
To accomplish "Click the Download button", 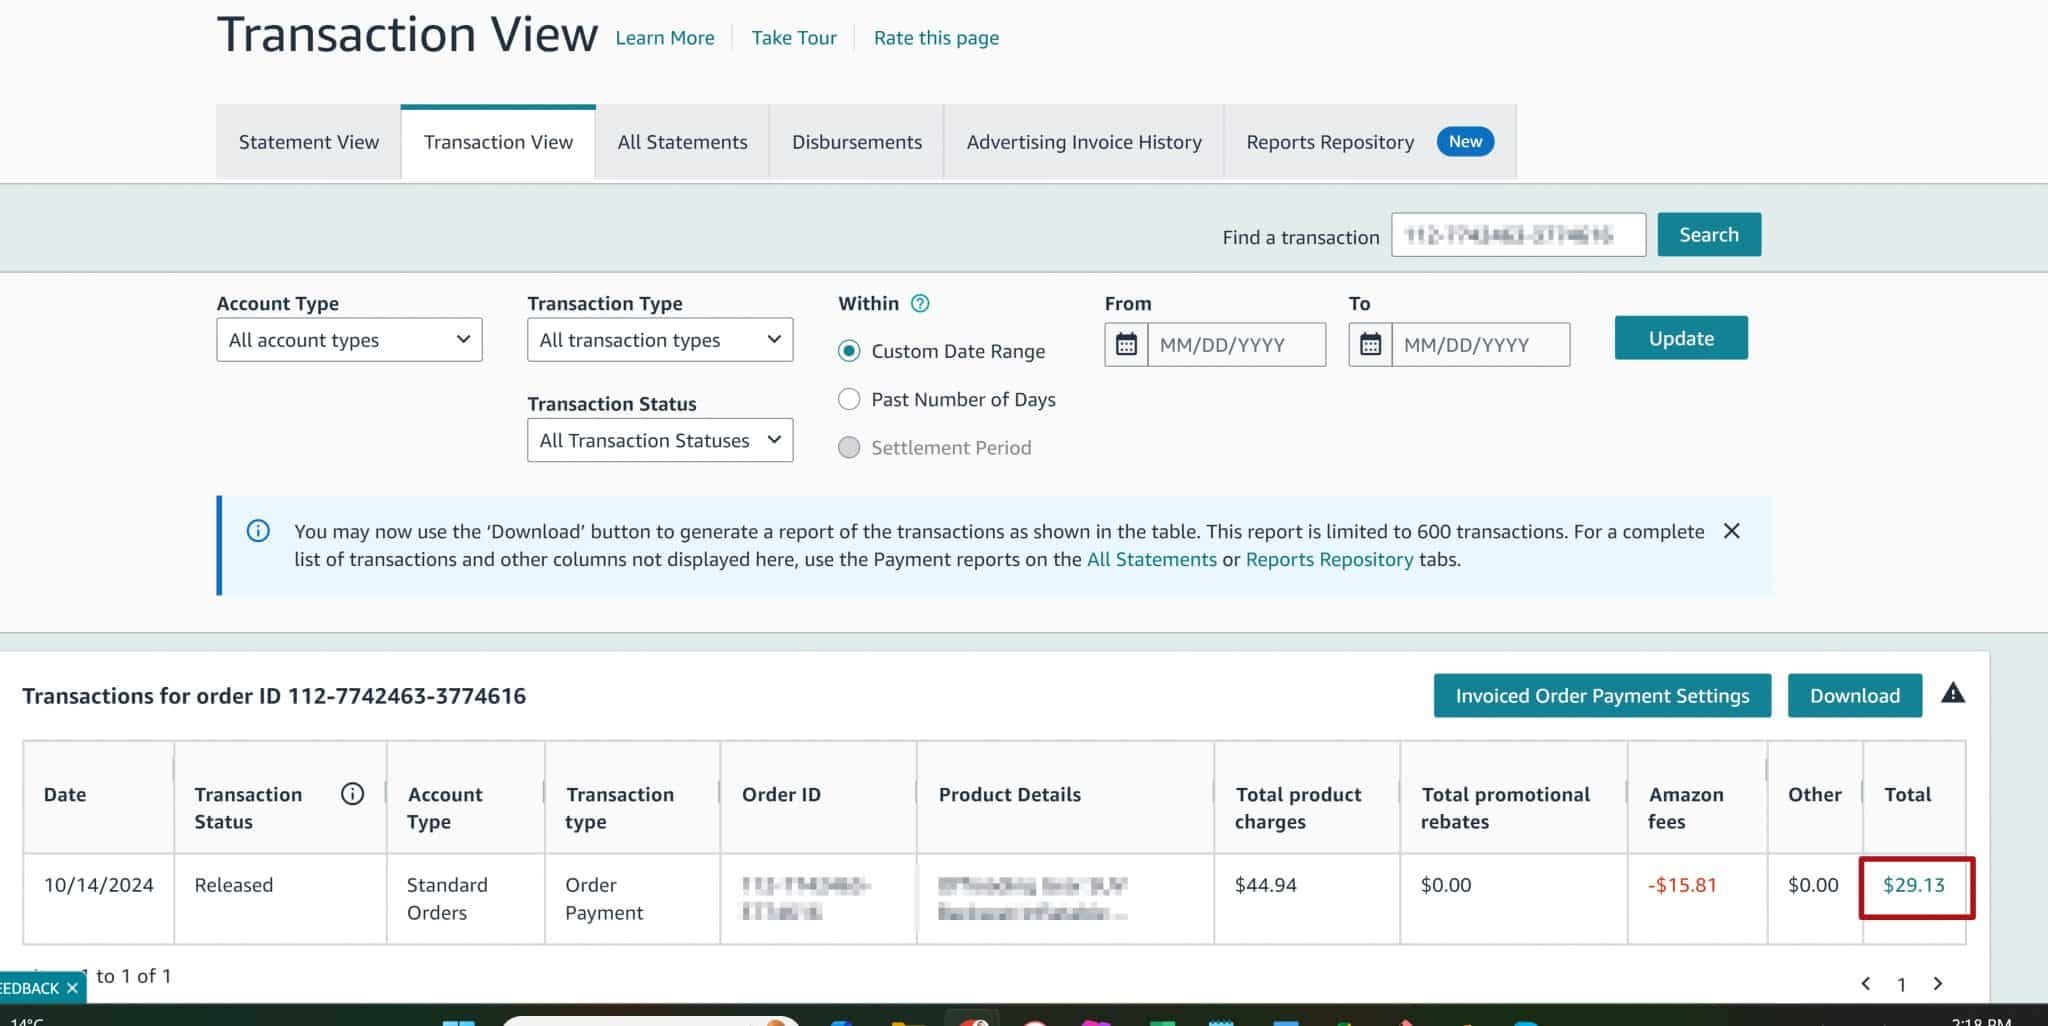I will click(1855, 696).
